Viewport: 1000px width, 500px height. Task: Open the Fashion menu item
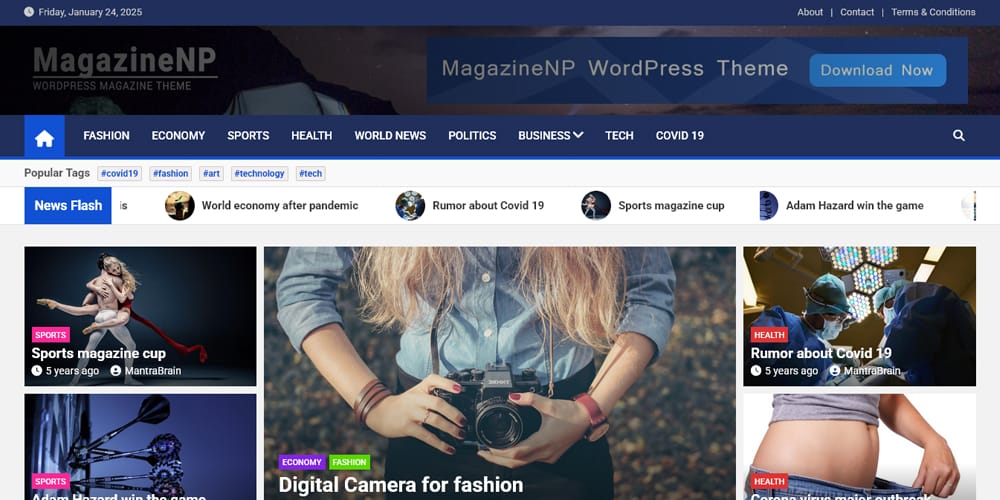[x=107, y=135]
